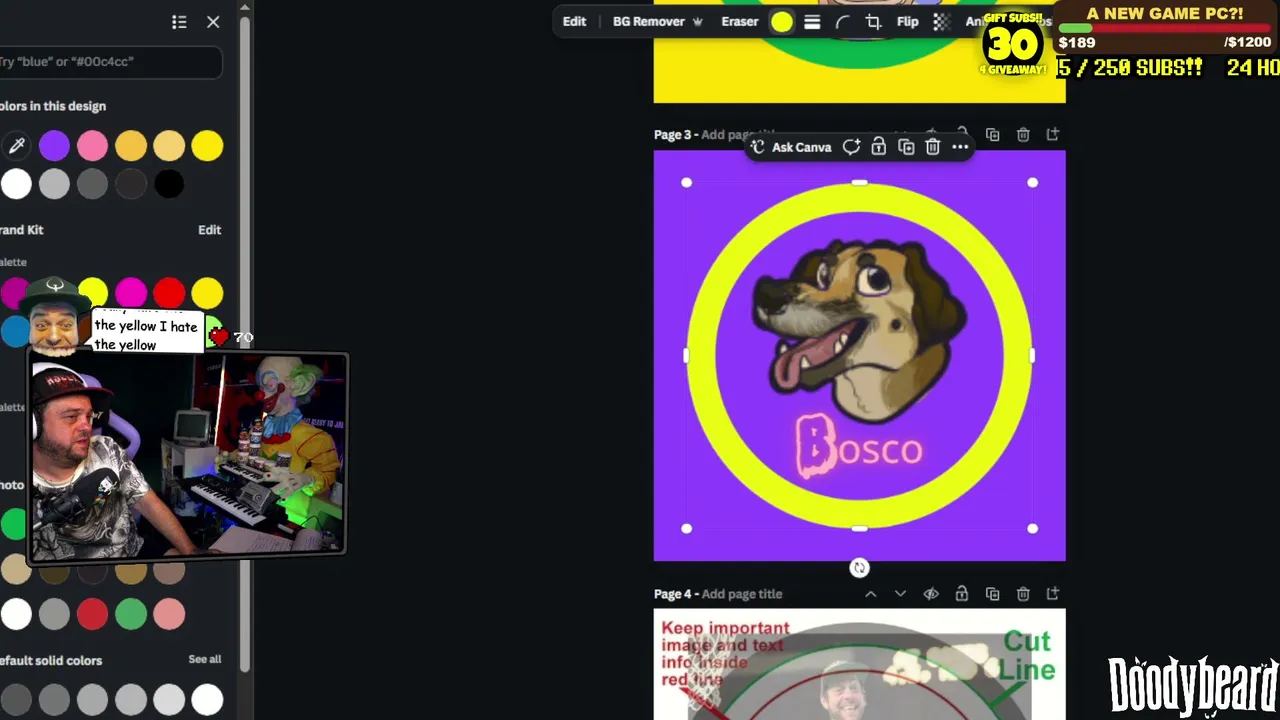
Task: Select the pale orange design color swatch
Action: tap(169, 146)
